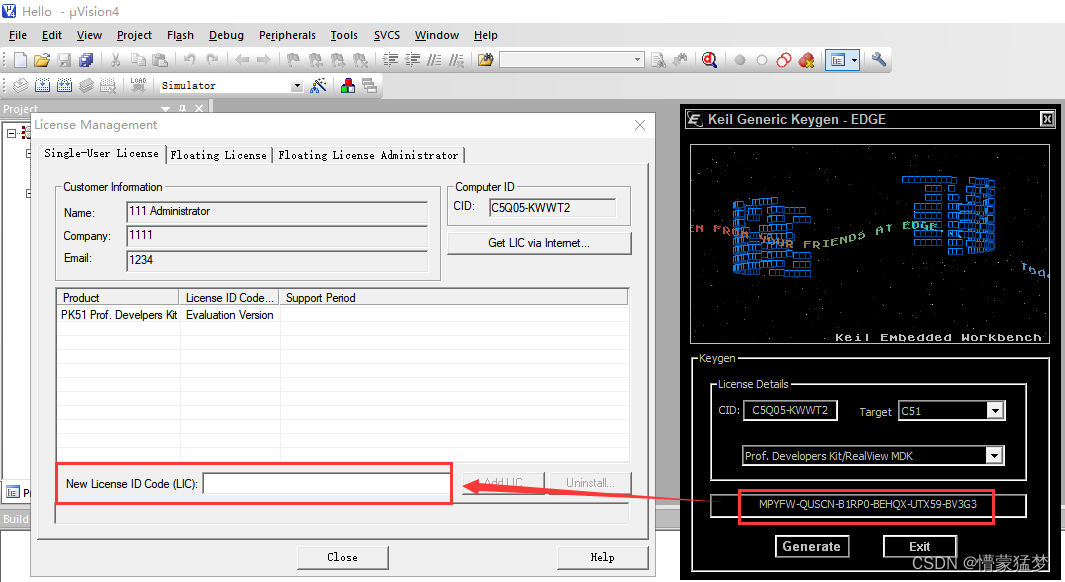Open Prof. Developers Kit/RealView MDK dropdown
The image size is (1065, 582).
(x=994, y=456)
